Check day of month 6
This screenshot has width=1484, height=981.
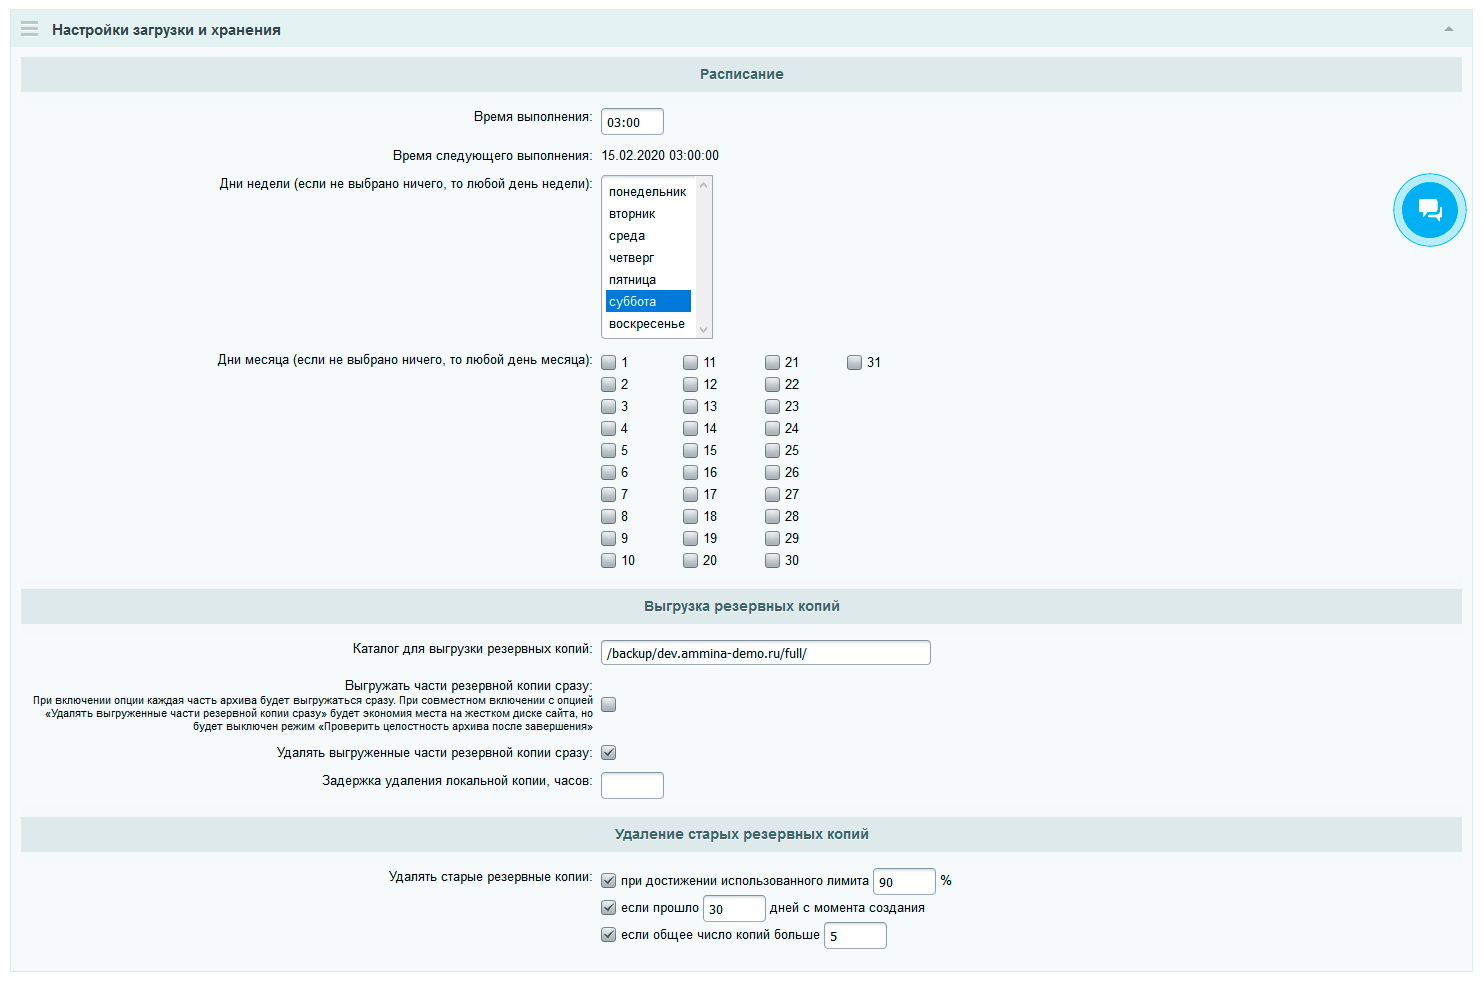point(608,472)
